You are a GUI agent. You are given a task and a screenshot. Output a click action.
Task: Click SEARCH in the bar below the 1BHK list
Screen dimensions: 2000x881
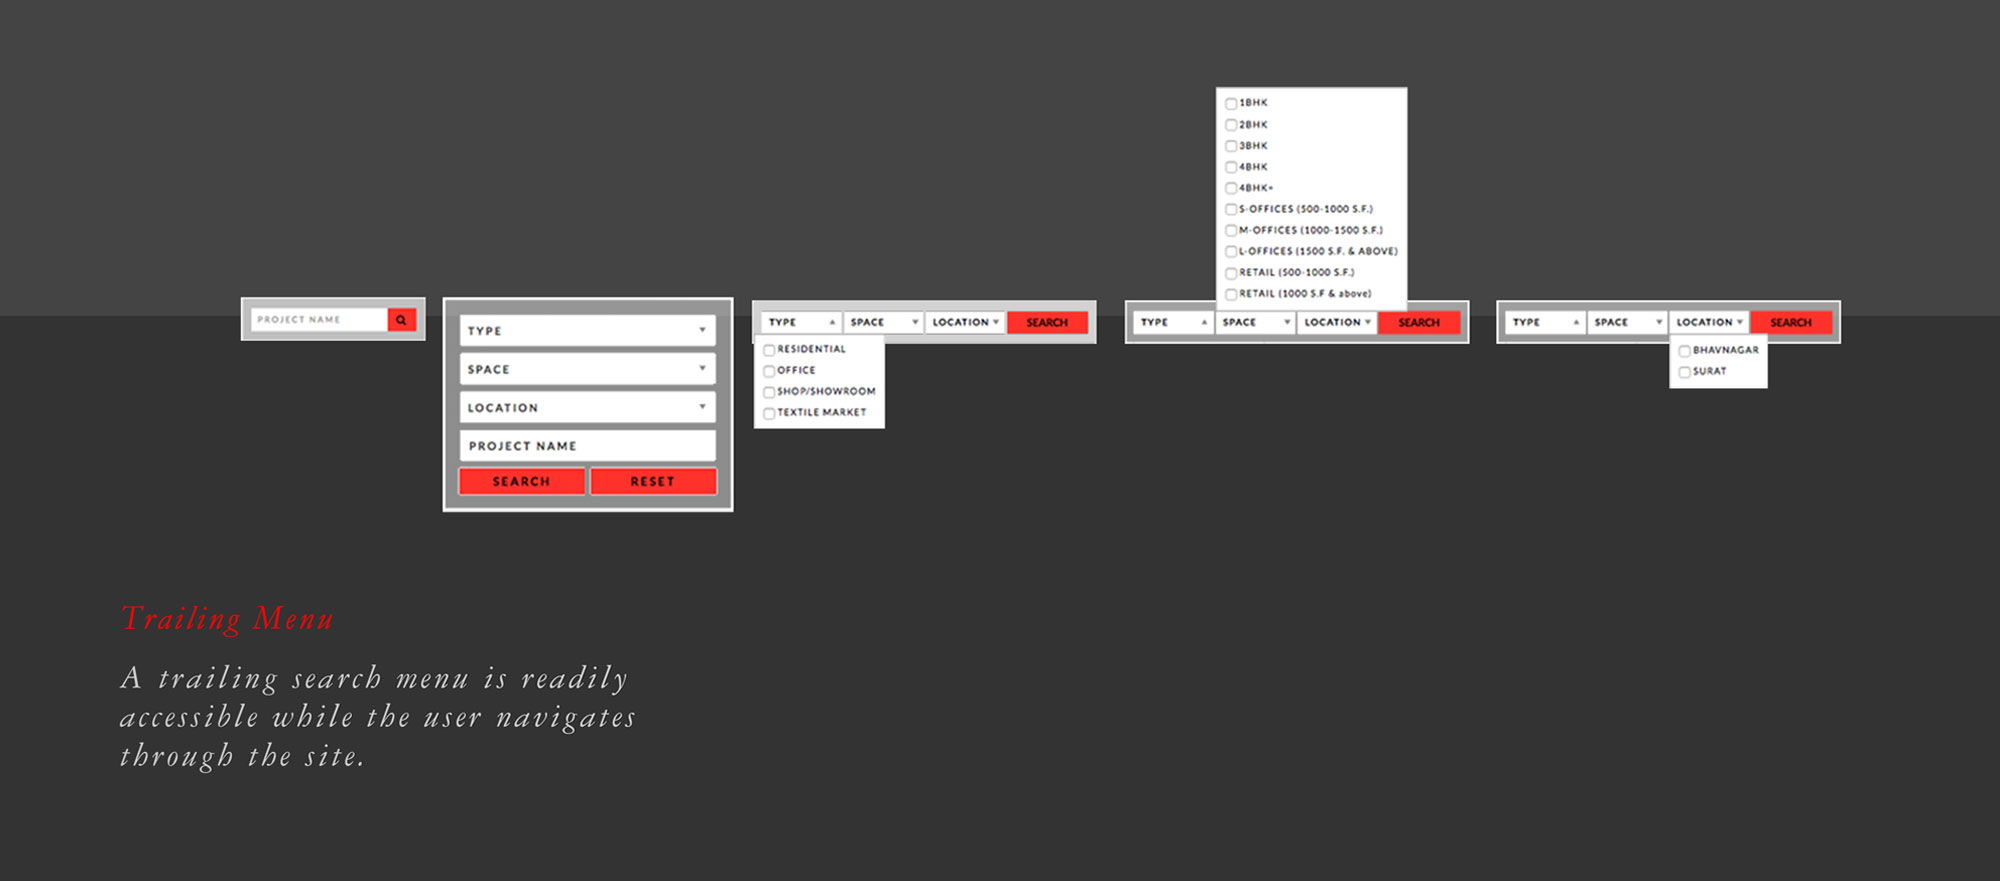(1419, 322)
